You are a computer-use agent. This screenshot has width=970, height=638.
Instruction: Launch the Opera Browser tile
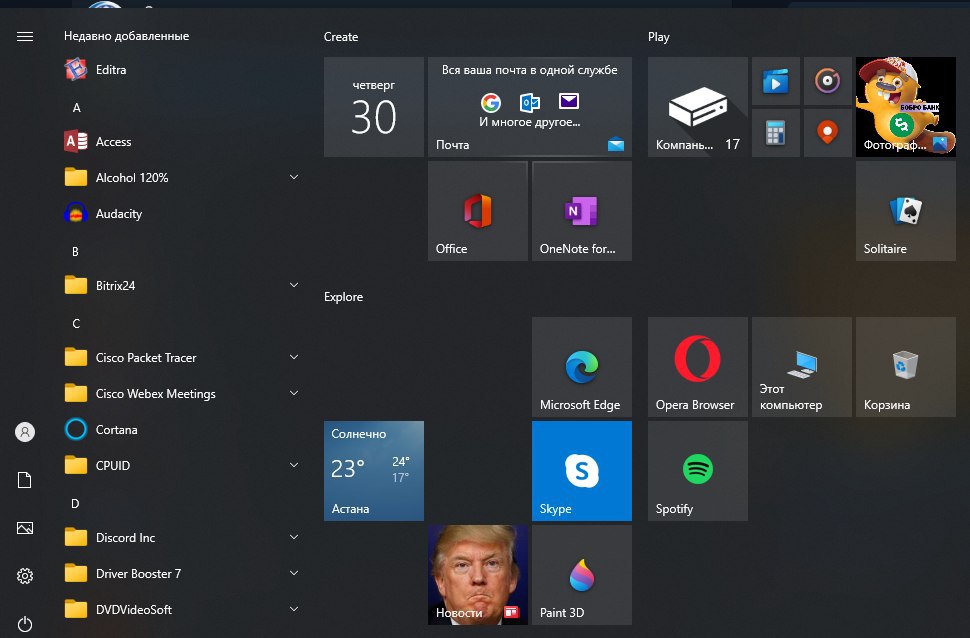[x=698, y=367]
